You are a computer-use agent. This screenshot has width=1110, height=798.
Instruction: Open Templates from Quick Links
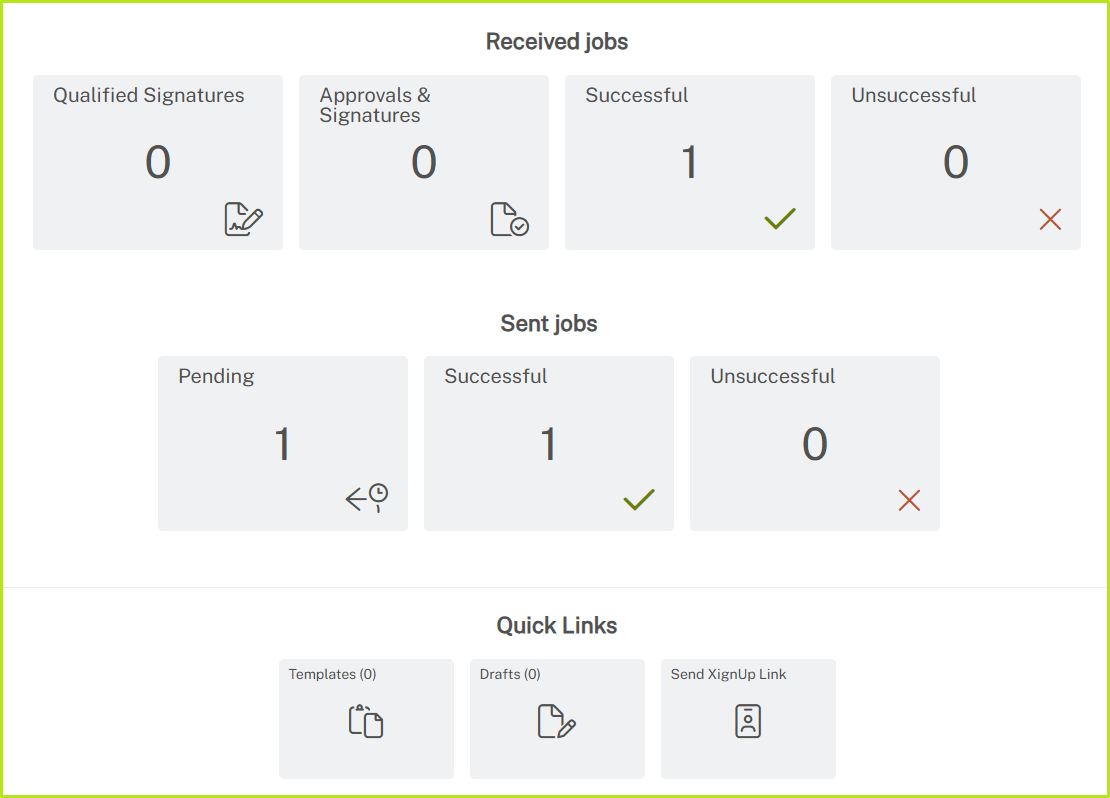pyautogui.click(x=366, y=717)
